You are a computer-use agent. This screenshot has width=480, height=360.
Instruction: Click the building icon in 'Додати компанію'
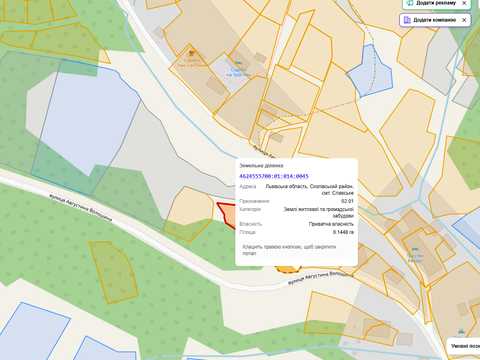407,20
